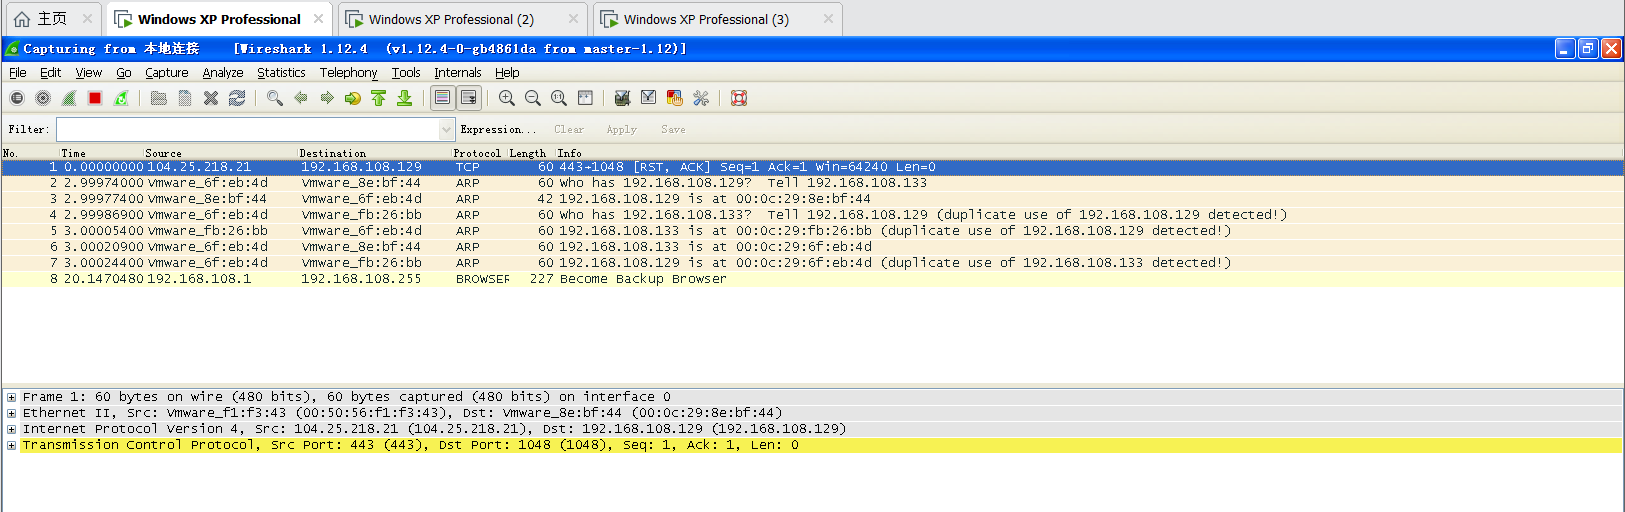Open the Internals menu
The height and width of the screenshot is (512, 1625).
tap(458, 72)
